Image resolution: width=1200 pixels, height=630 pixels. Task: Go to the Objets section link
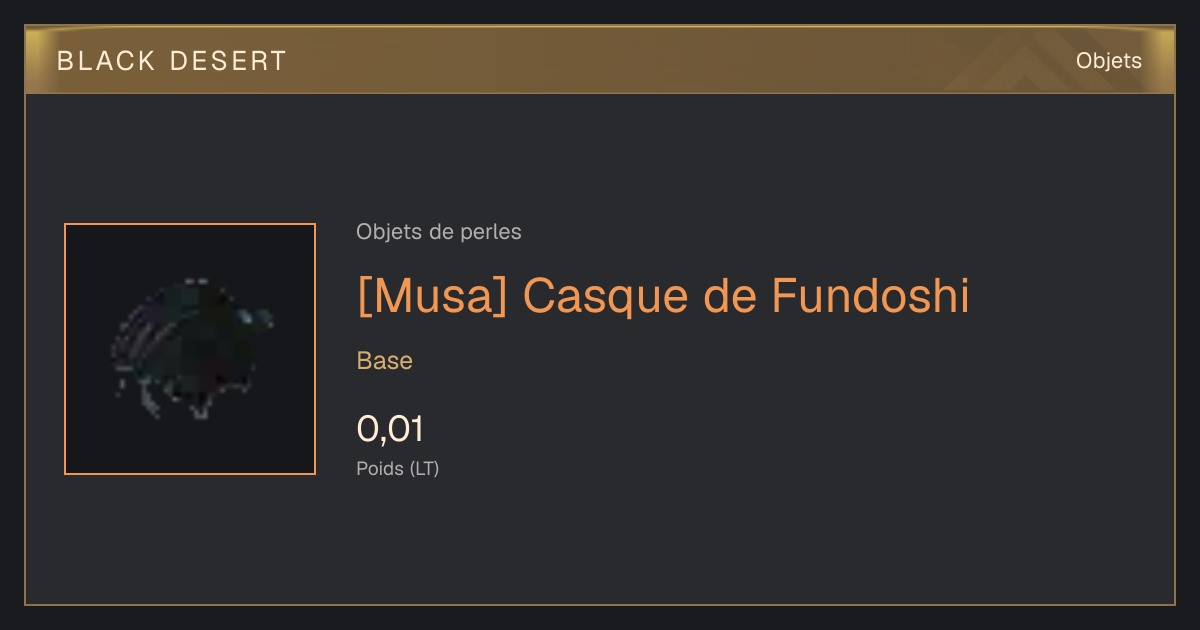(x=1108, y=61)
